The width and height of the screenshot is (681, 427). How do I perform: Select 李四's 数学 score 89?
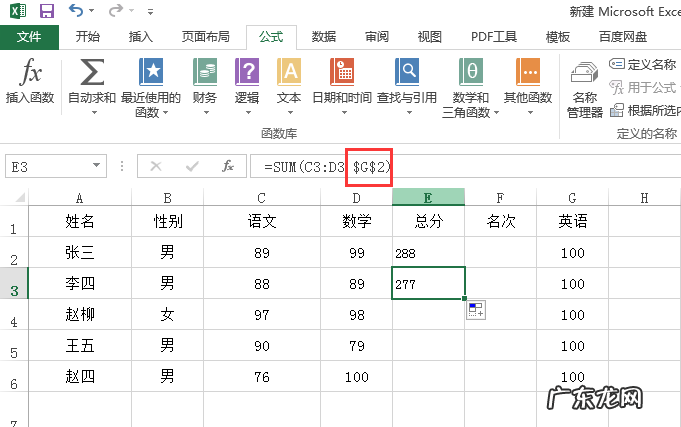356,284
